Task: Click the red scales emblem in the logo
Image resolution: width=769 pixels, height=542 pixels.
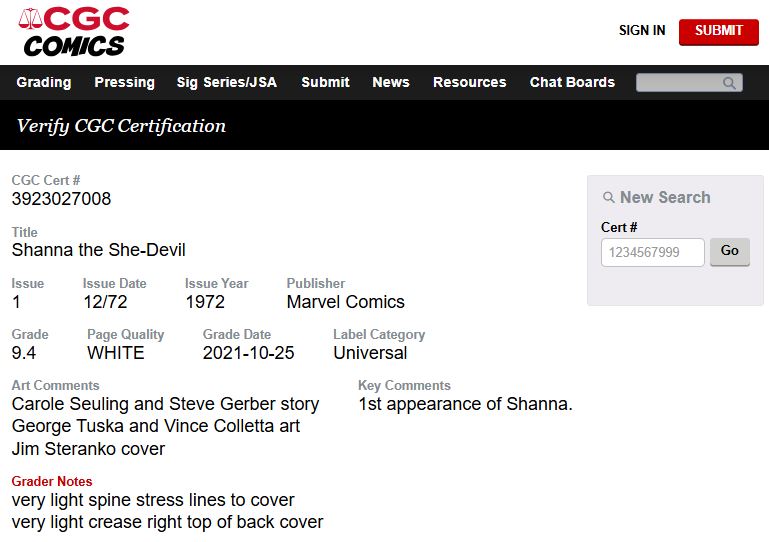Action: click(x=31, y=19)
